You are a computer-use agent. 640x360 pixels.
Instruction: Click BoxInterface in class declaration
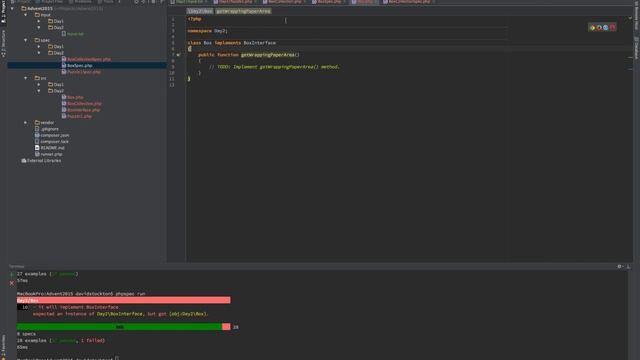[260, 43]
